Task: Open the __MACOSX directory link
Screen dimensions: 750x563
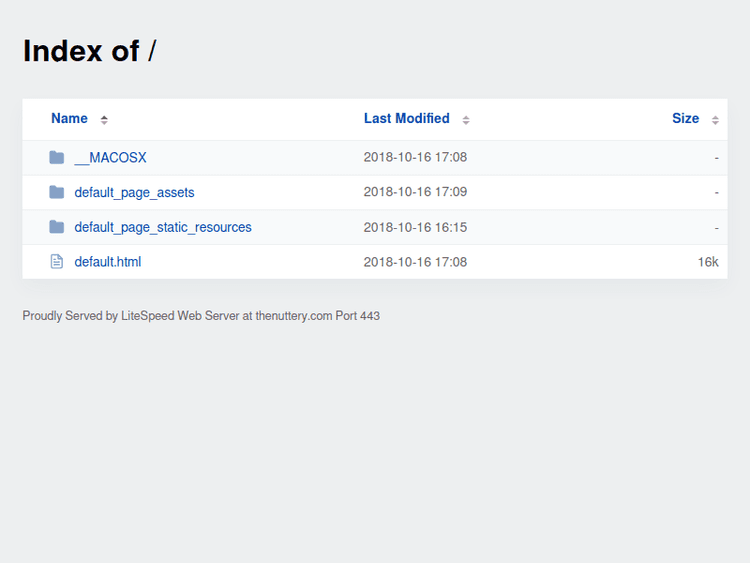Action: click(x=110, y=158)
